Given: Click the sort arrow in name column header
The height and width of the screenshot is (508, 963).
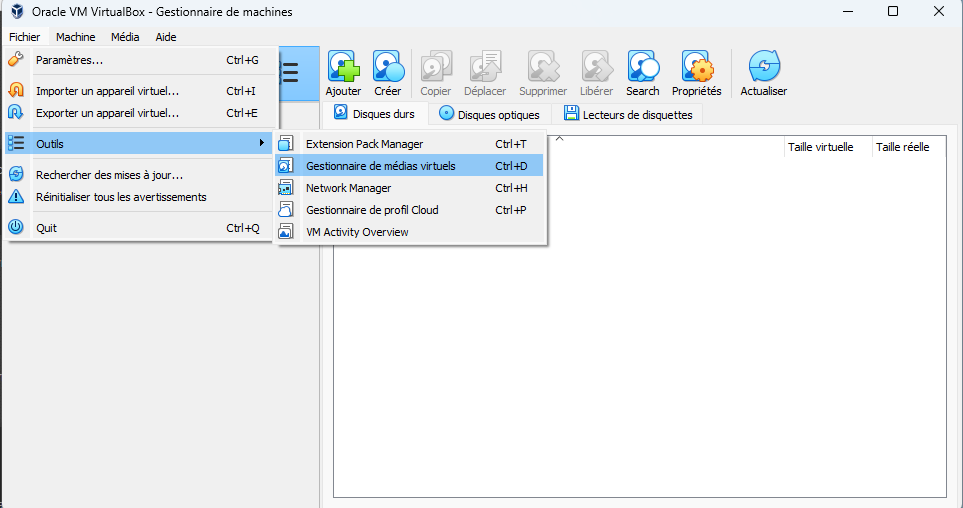Looking at the screenshot, I should click(x=559, y=139).
